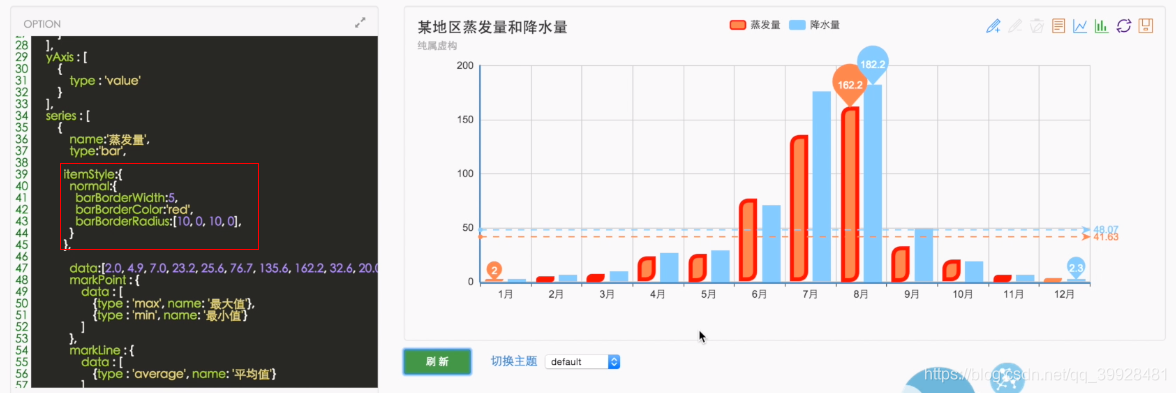Toggle the 降水量 legend series

coord(814,26)
